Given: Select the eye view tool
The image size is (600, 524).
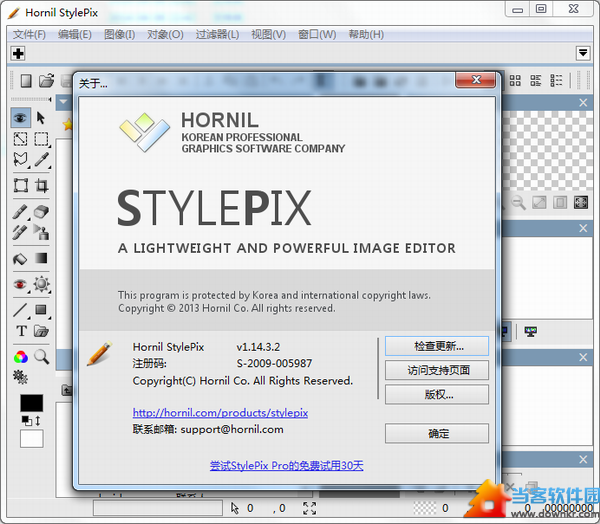Looking at the screenshot, I should click(x=20, y=118).
